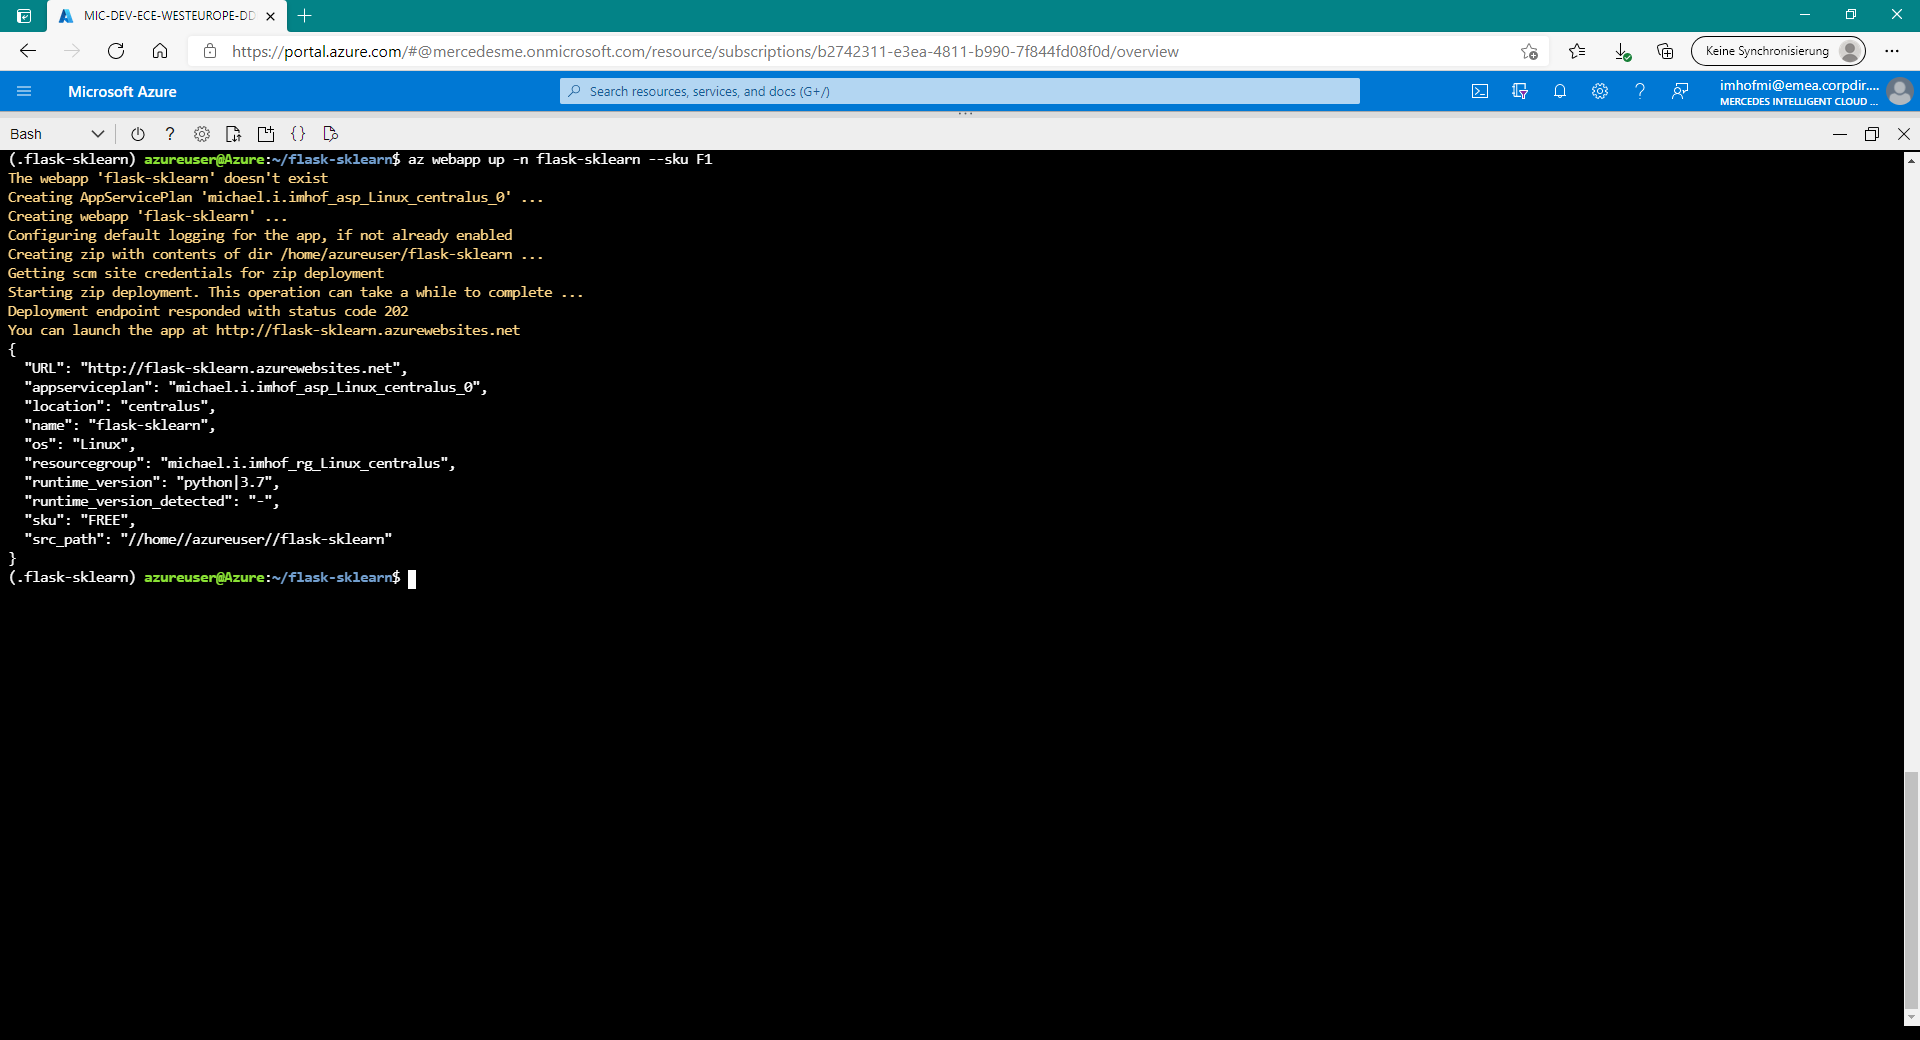Restart Cloud Shell with the power icon
The height and width of the screenshot is (1040, 1920).
pyautogui.click(x=138, y=134)
